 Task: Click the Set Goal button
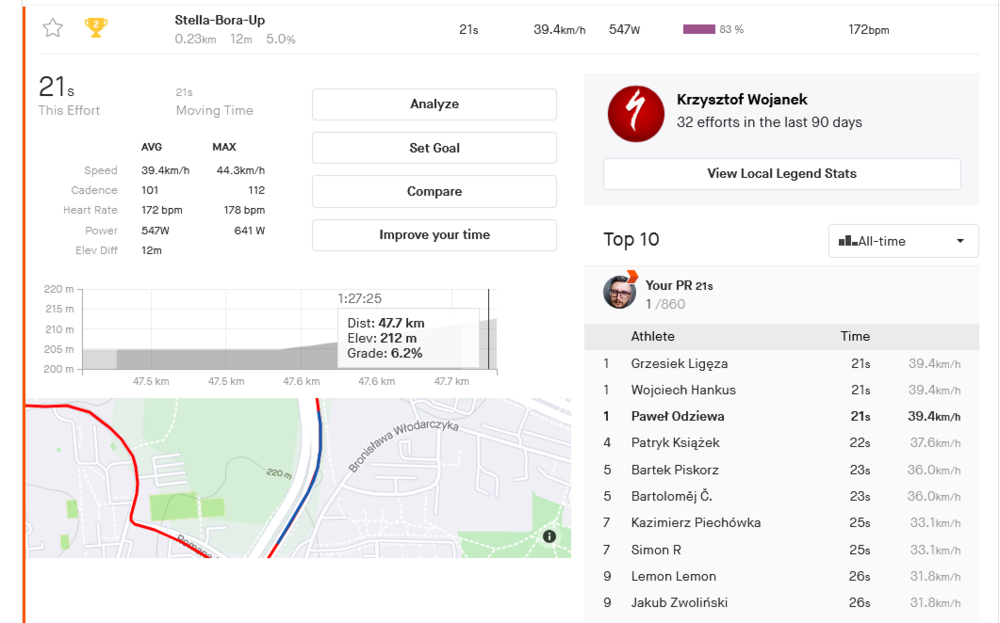[433, 147]
